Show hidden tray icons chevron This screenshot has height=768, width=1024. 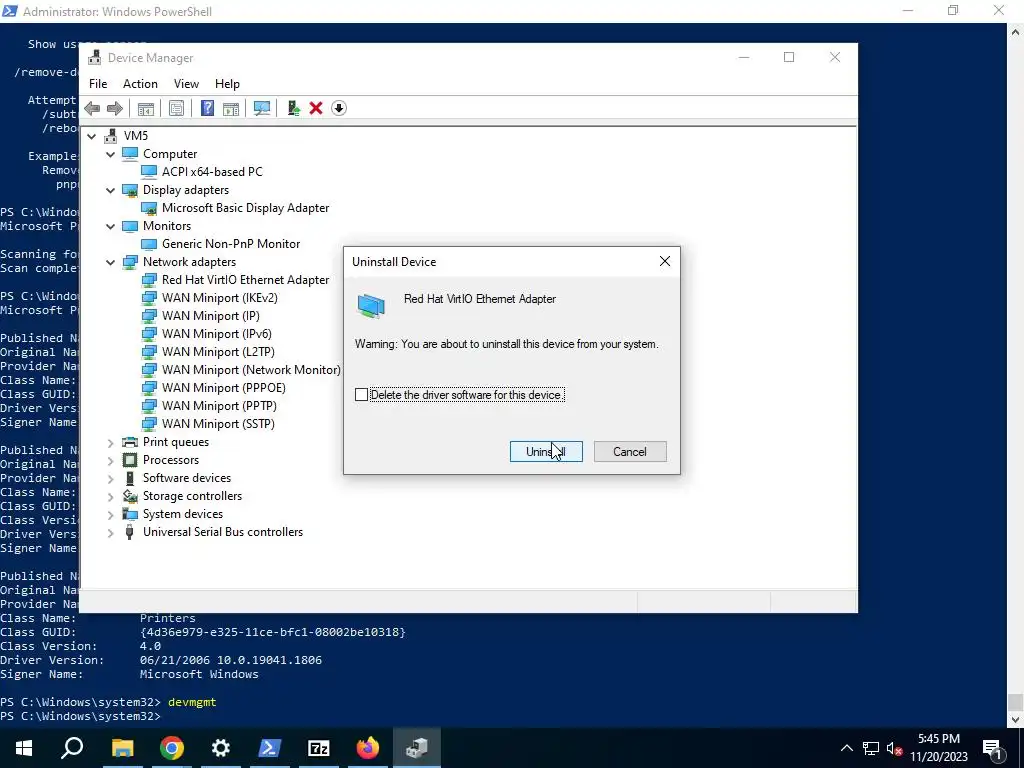coord(846,748)
